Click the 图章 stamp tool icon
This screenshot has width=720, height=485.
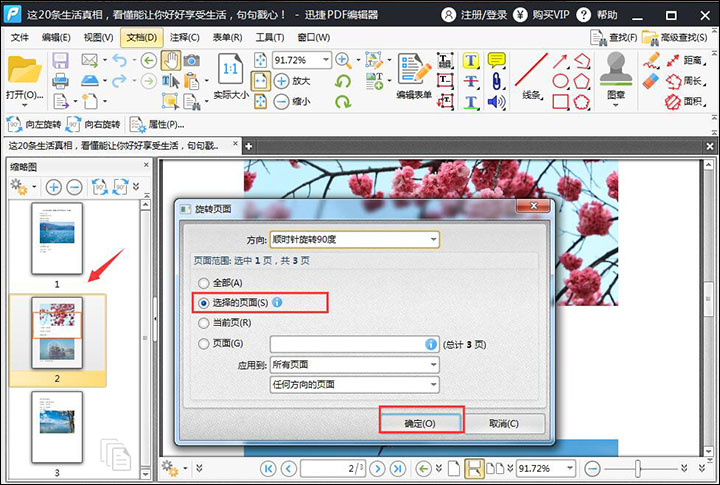click(x=615, y=71)
